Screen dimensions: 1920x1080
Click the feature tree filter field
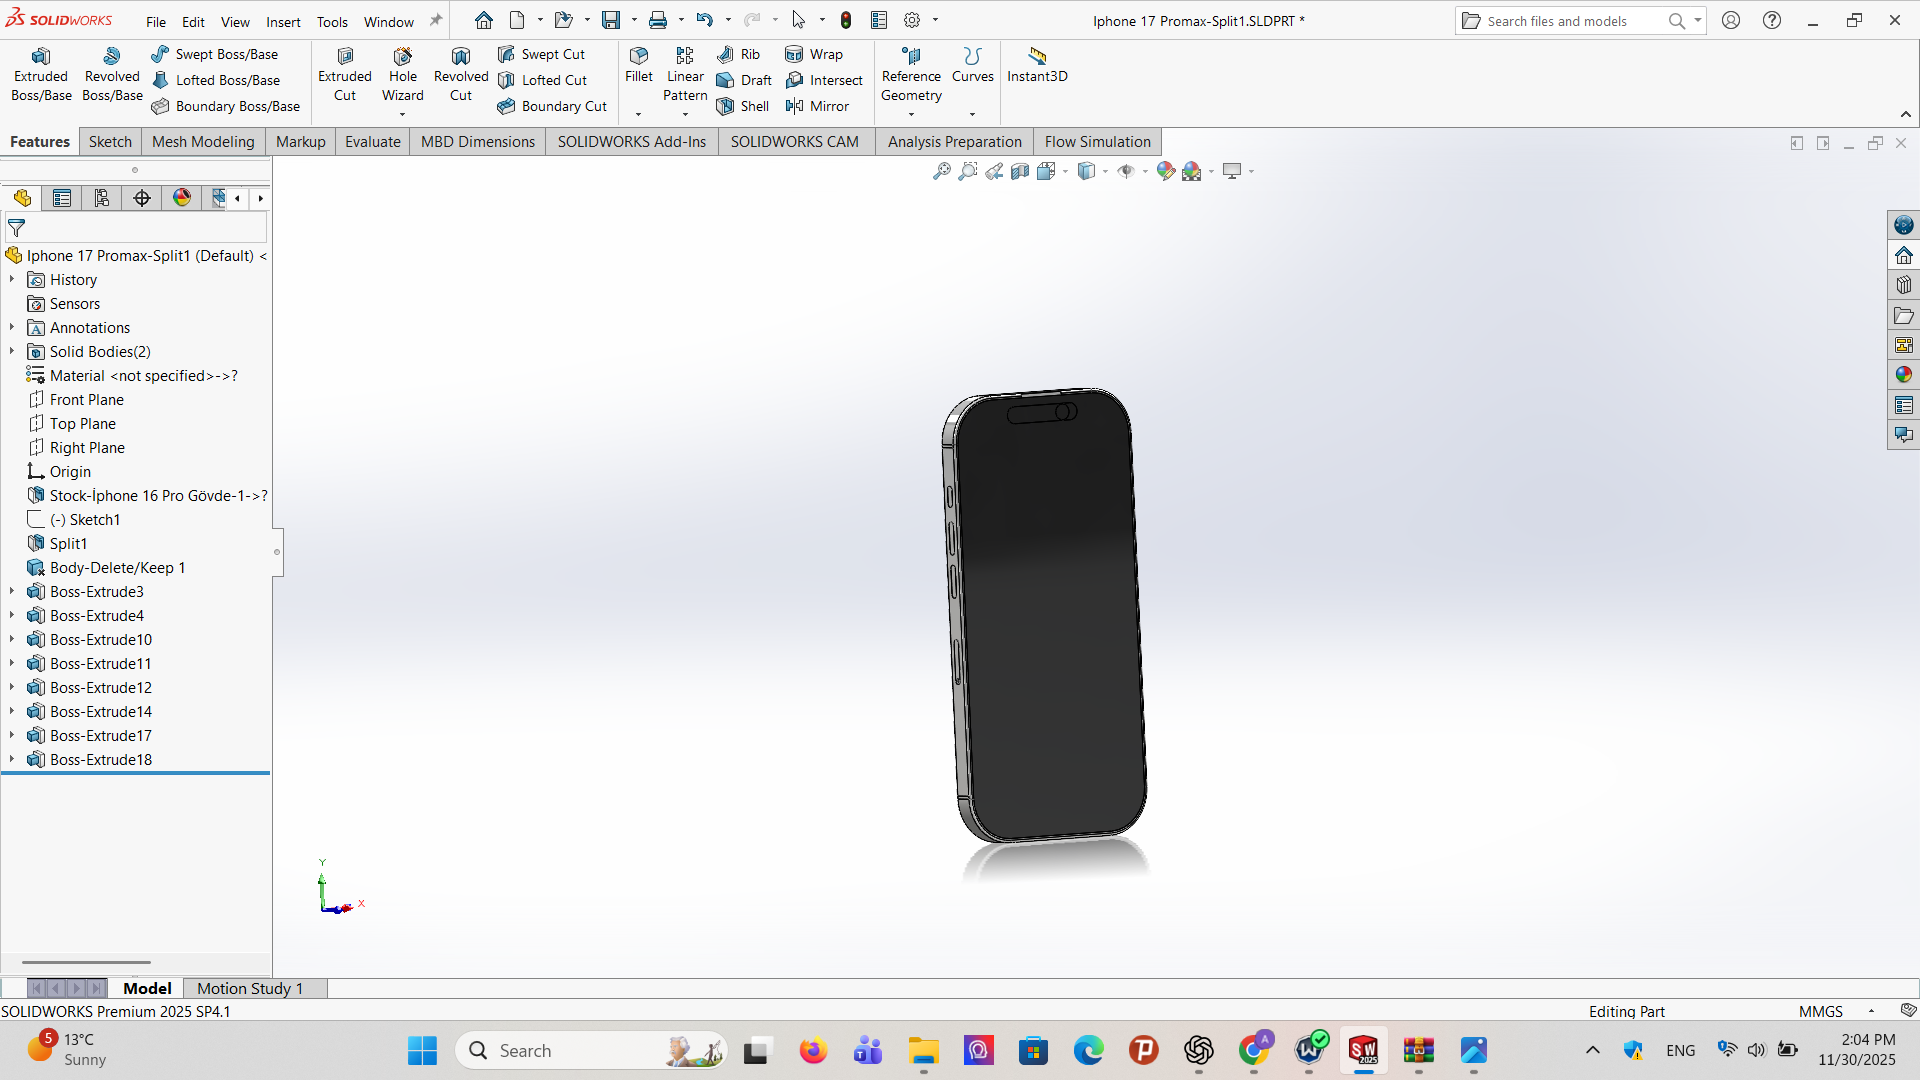pyautogui.click(x=137, y=228)
